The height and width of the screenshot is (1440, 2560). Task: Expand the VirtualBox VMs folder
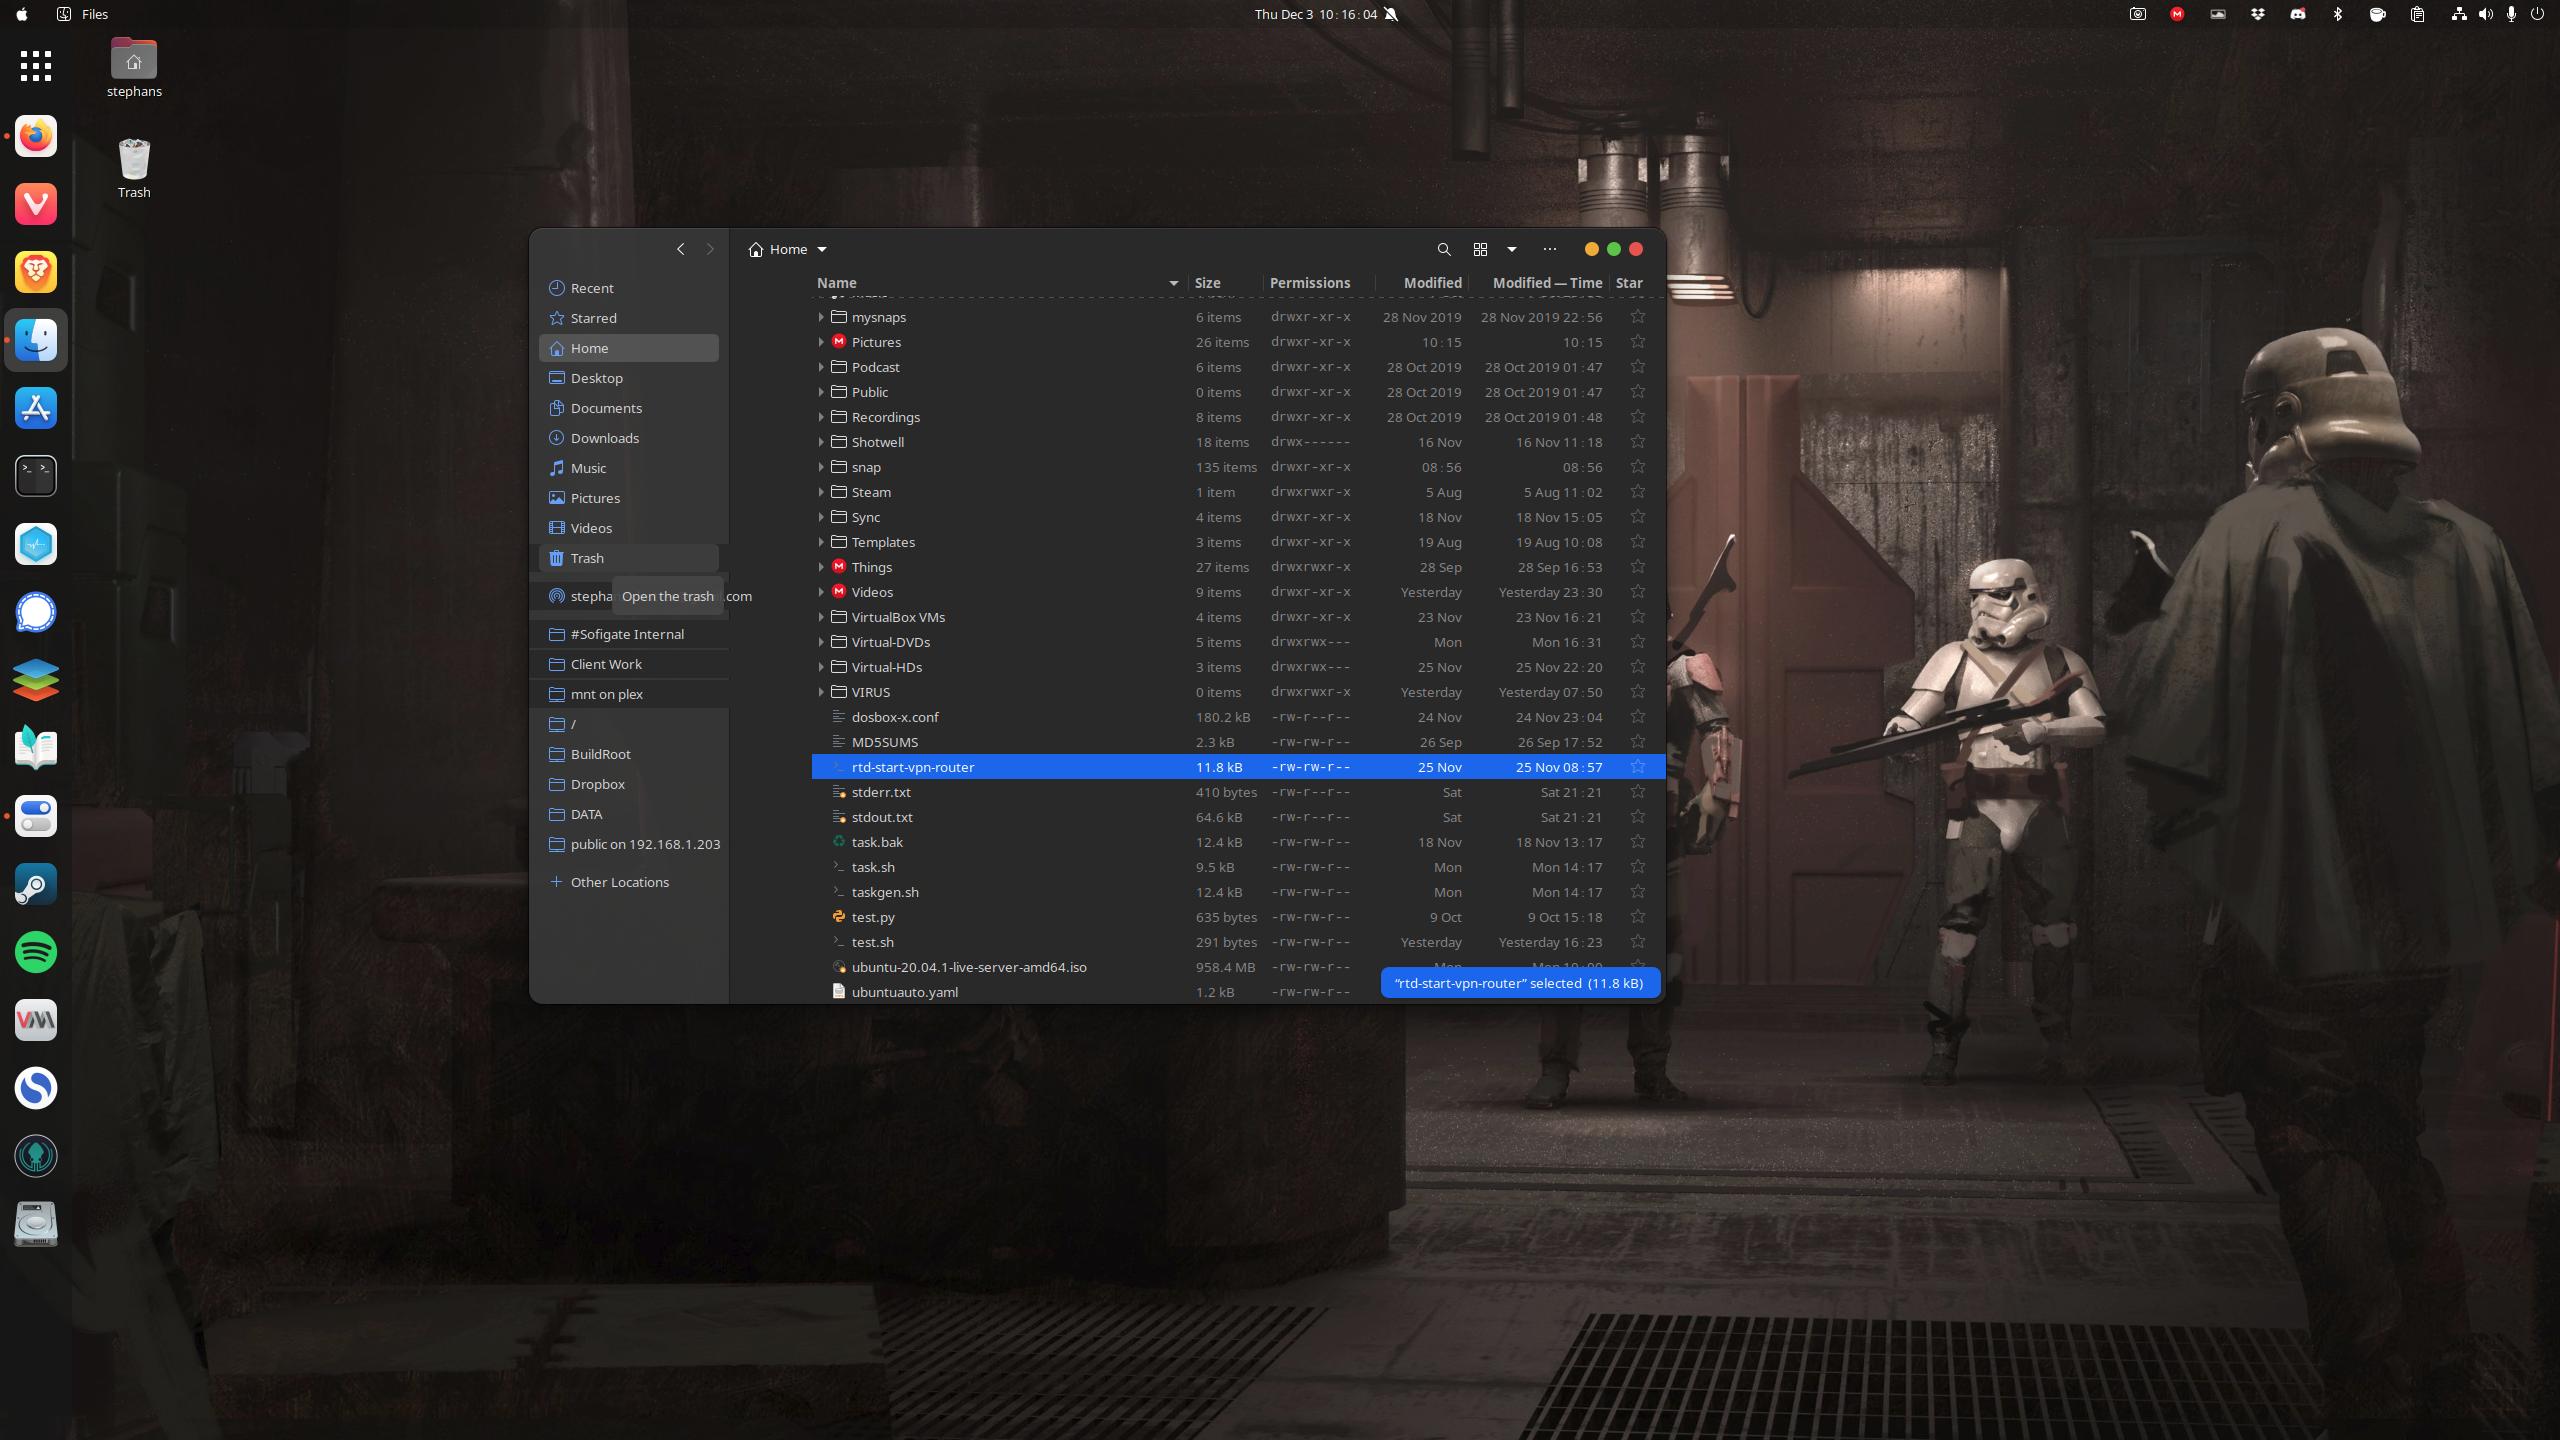pyautogui.click(x=821, y=617)
